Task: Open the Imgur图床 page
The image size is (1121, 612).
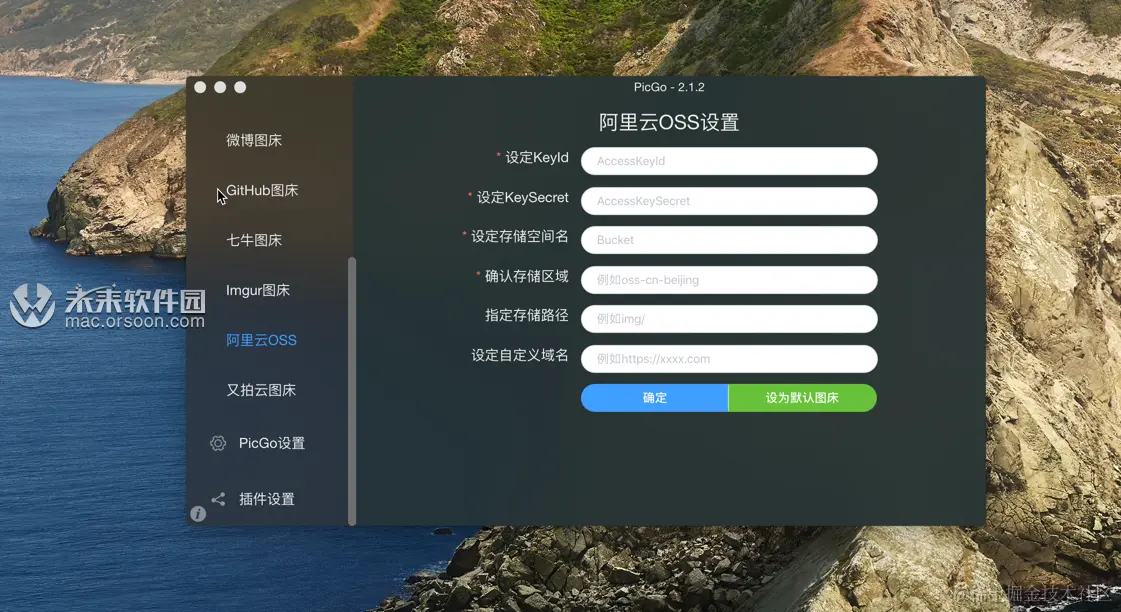Action: pos(257,290)
